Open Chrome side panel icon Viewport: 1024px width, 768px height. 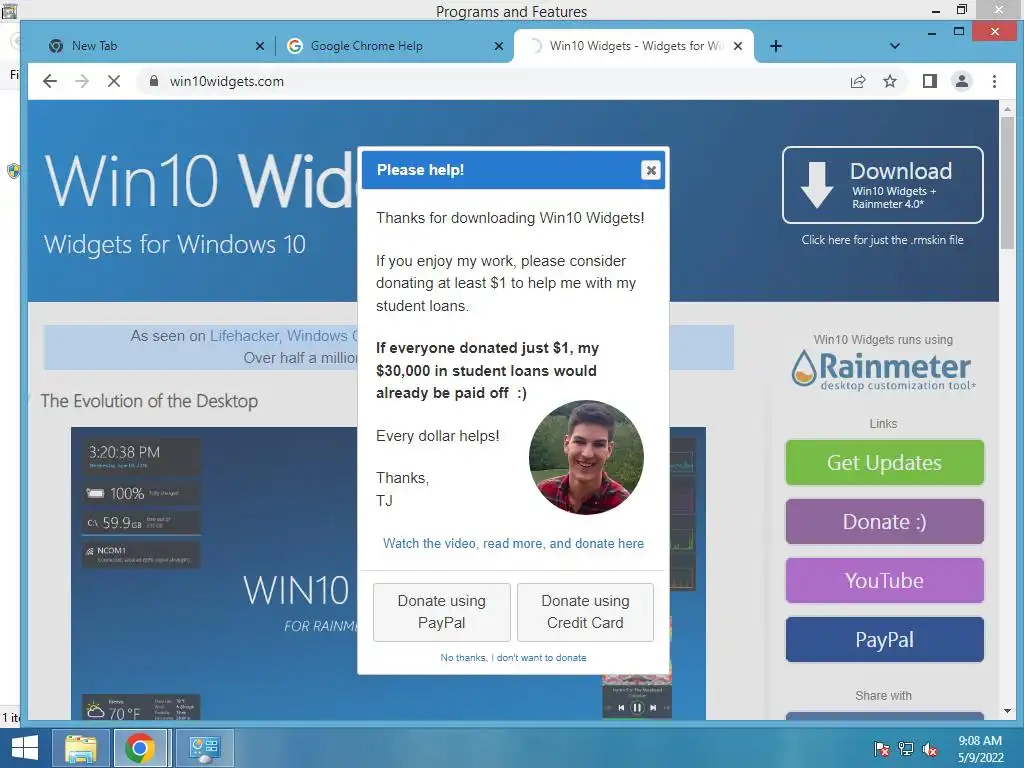[x=929, y=81]
